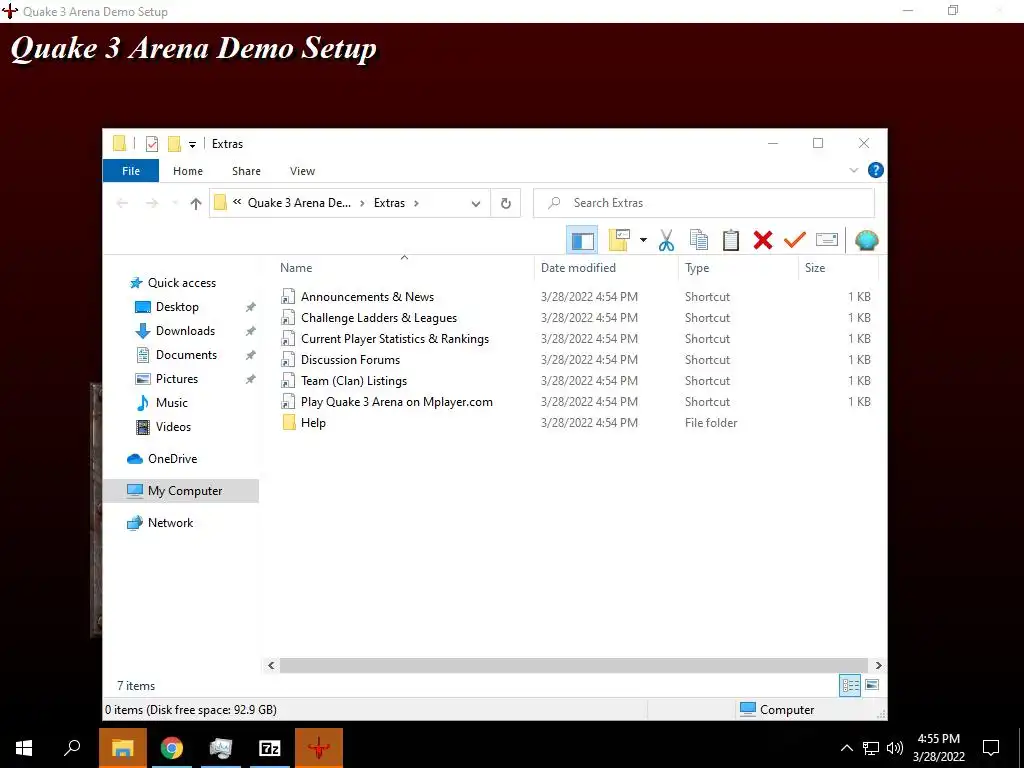Open taskbar Search magnifier
Viewport: 1024px width, 768px height.
72,748
